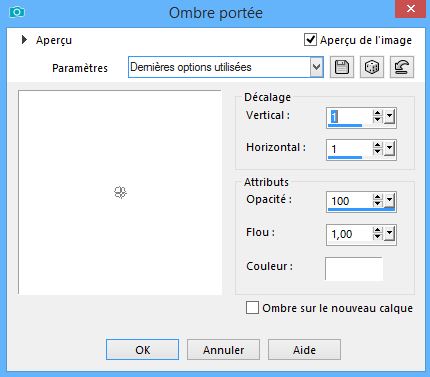Expand the Aperçu disclosure triangle
430x377 pixels.
coord(24,40)
